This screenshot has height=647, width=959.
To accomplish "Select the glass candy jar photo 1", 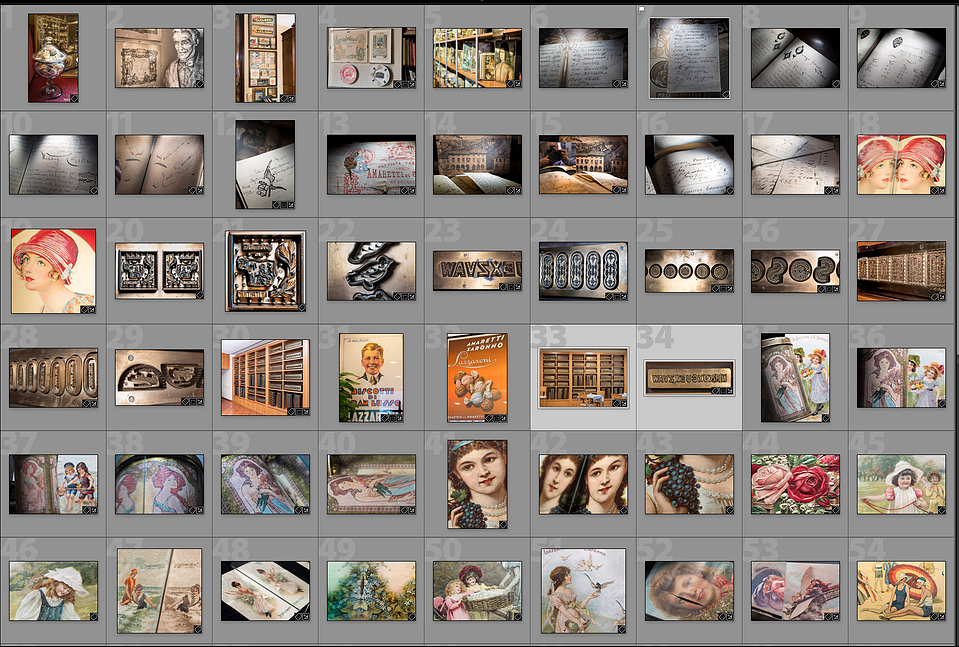I will tap(53, 57).
